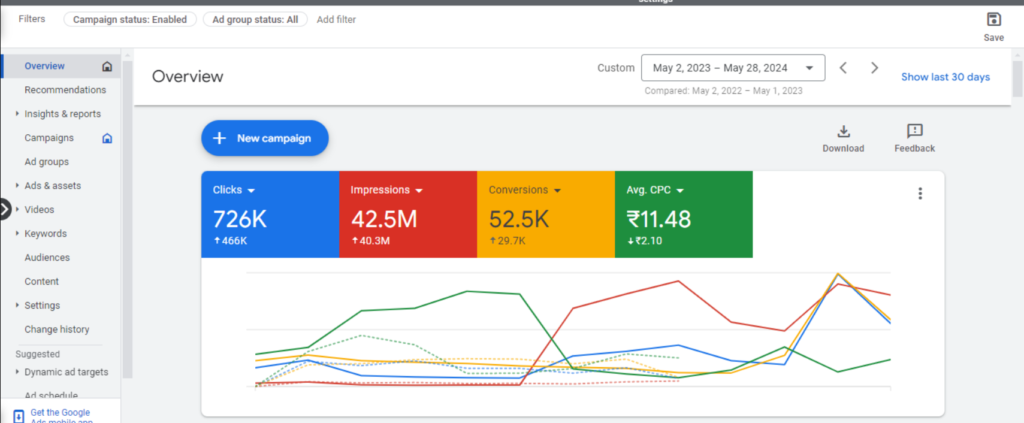Click the Suggested section heading
Image resolution: width=1024 pixels, height=423 pixels.
tap(38, 354)
